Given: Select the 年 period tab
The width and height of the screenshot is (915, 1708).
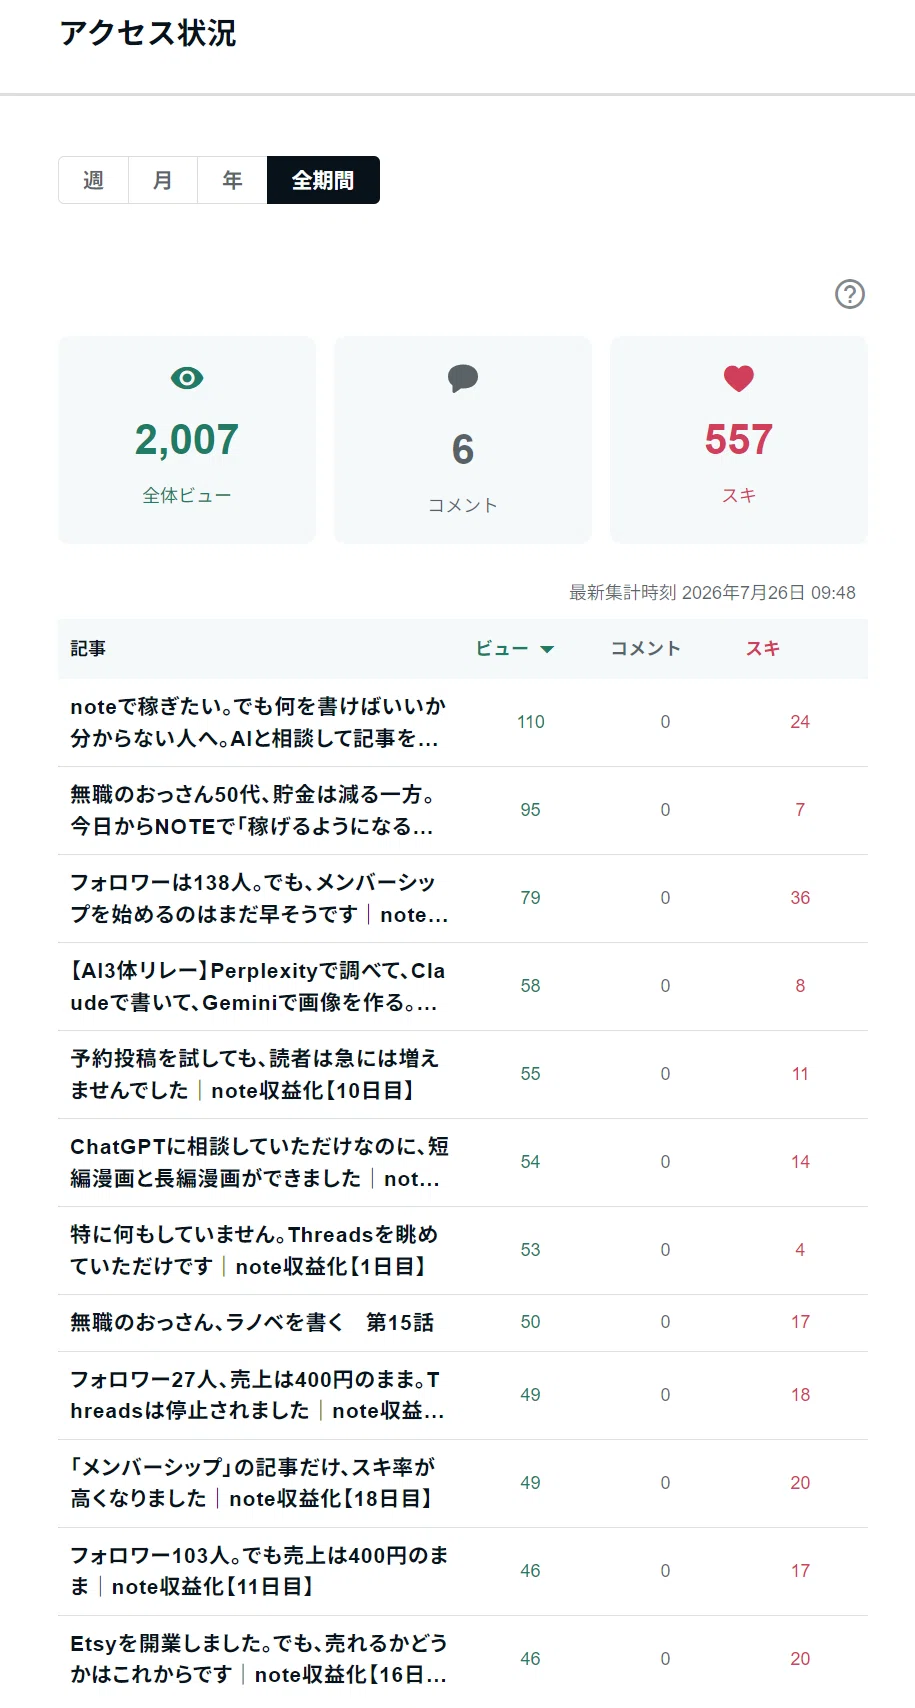Looking at the screenshot, I should tap(232, 180).
